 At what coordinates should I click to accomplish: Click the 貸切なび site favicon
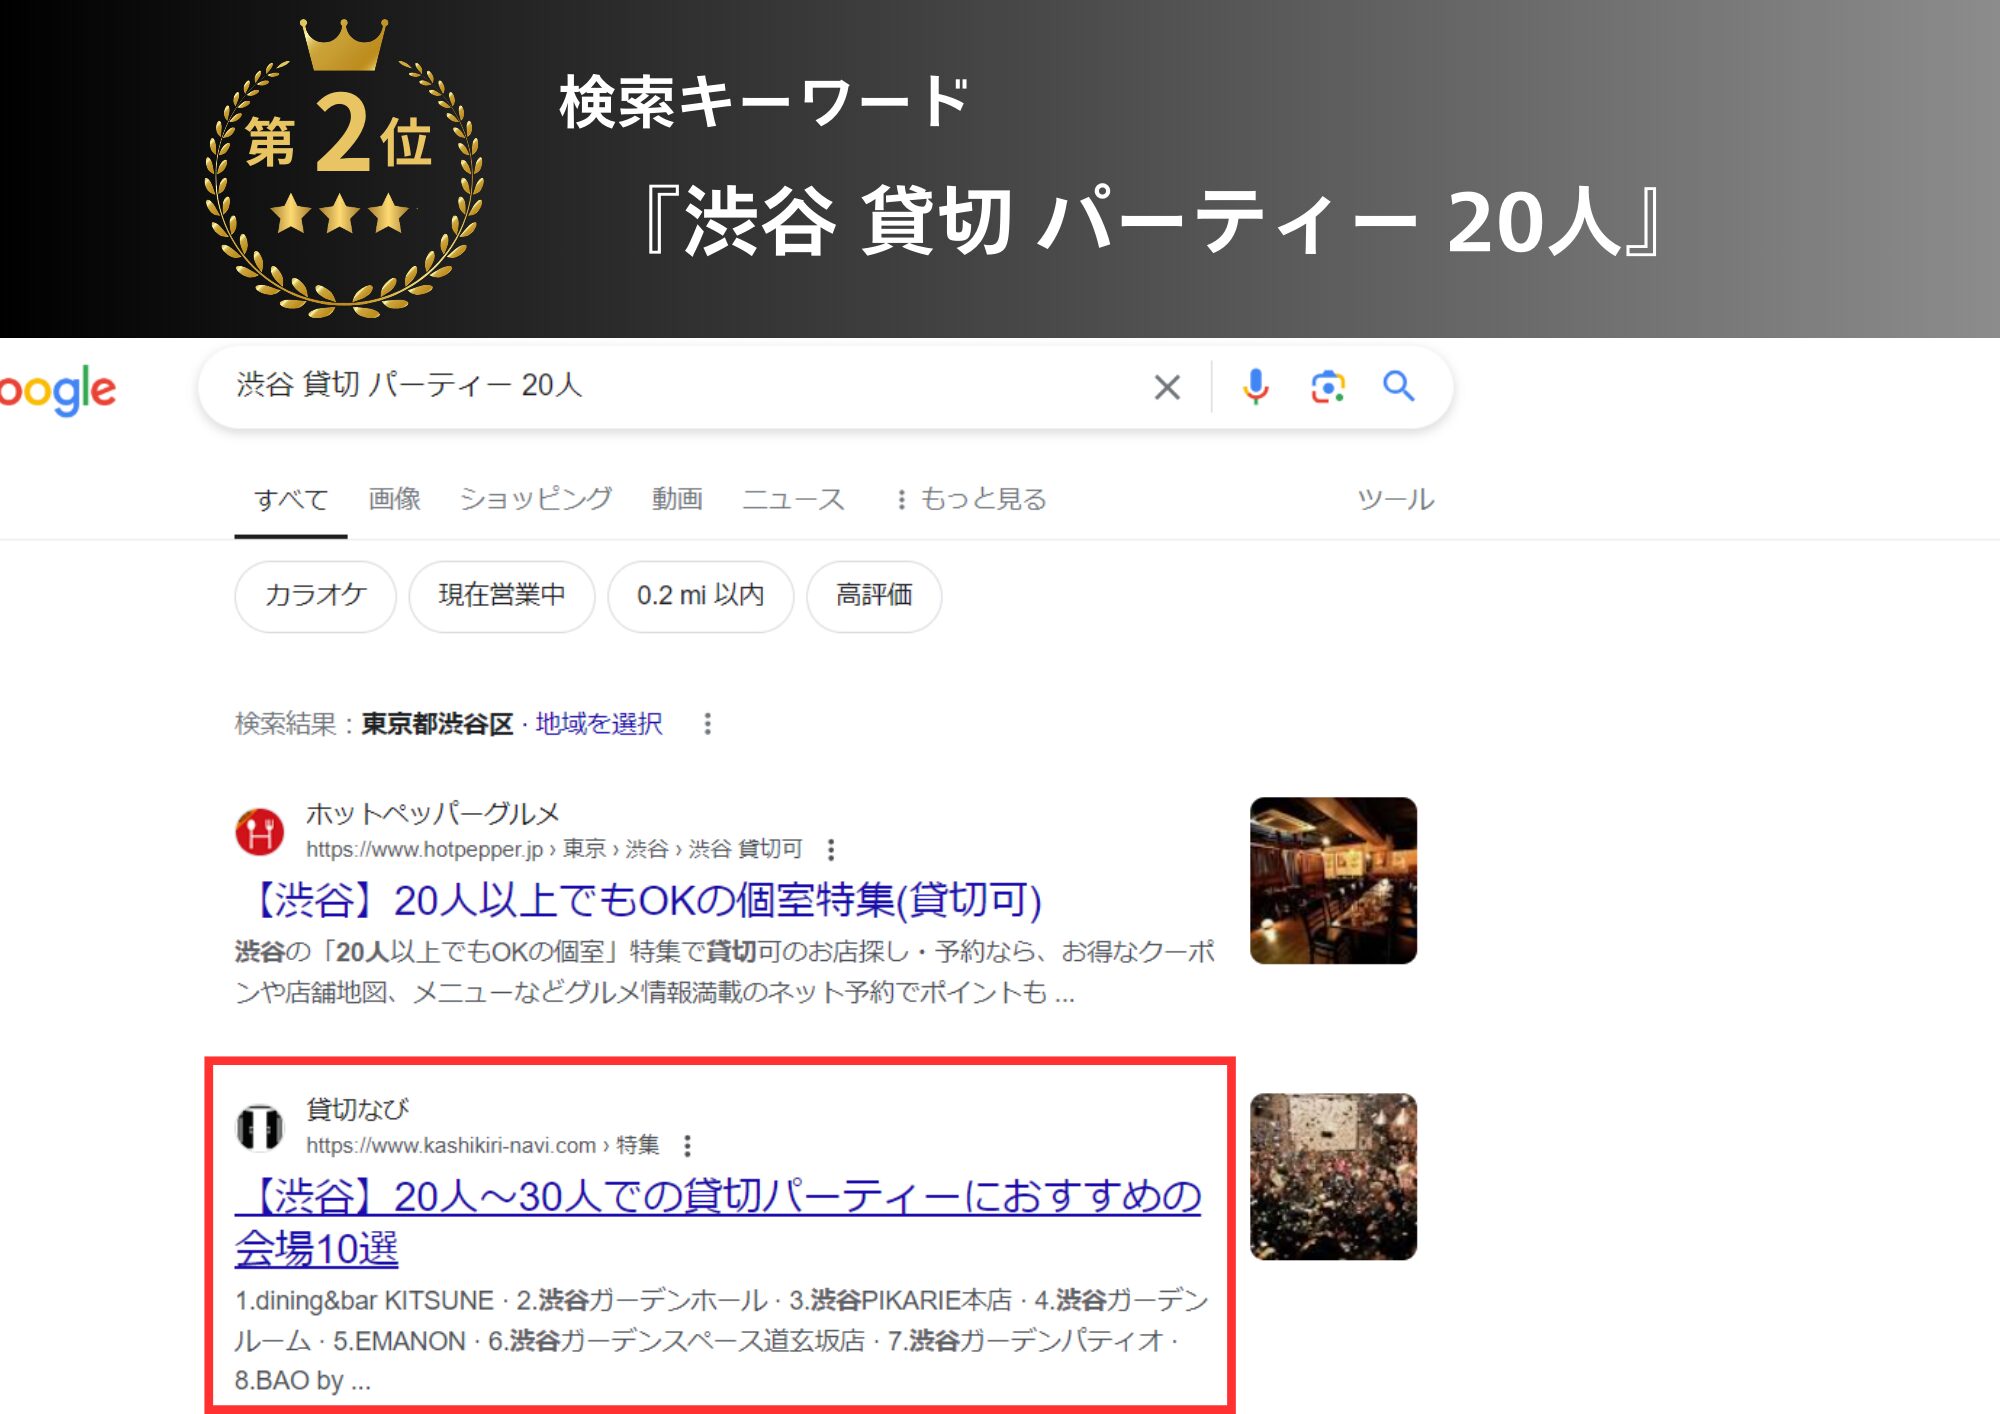point(260,1128)
